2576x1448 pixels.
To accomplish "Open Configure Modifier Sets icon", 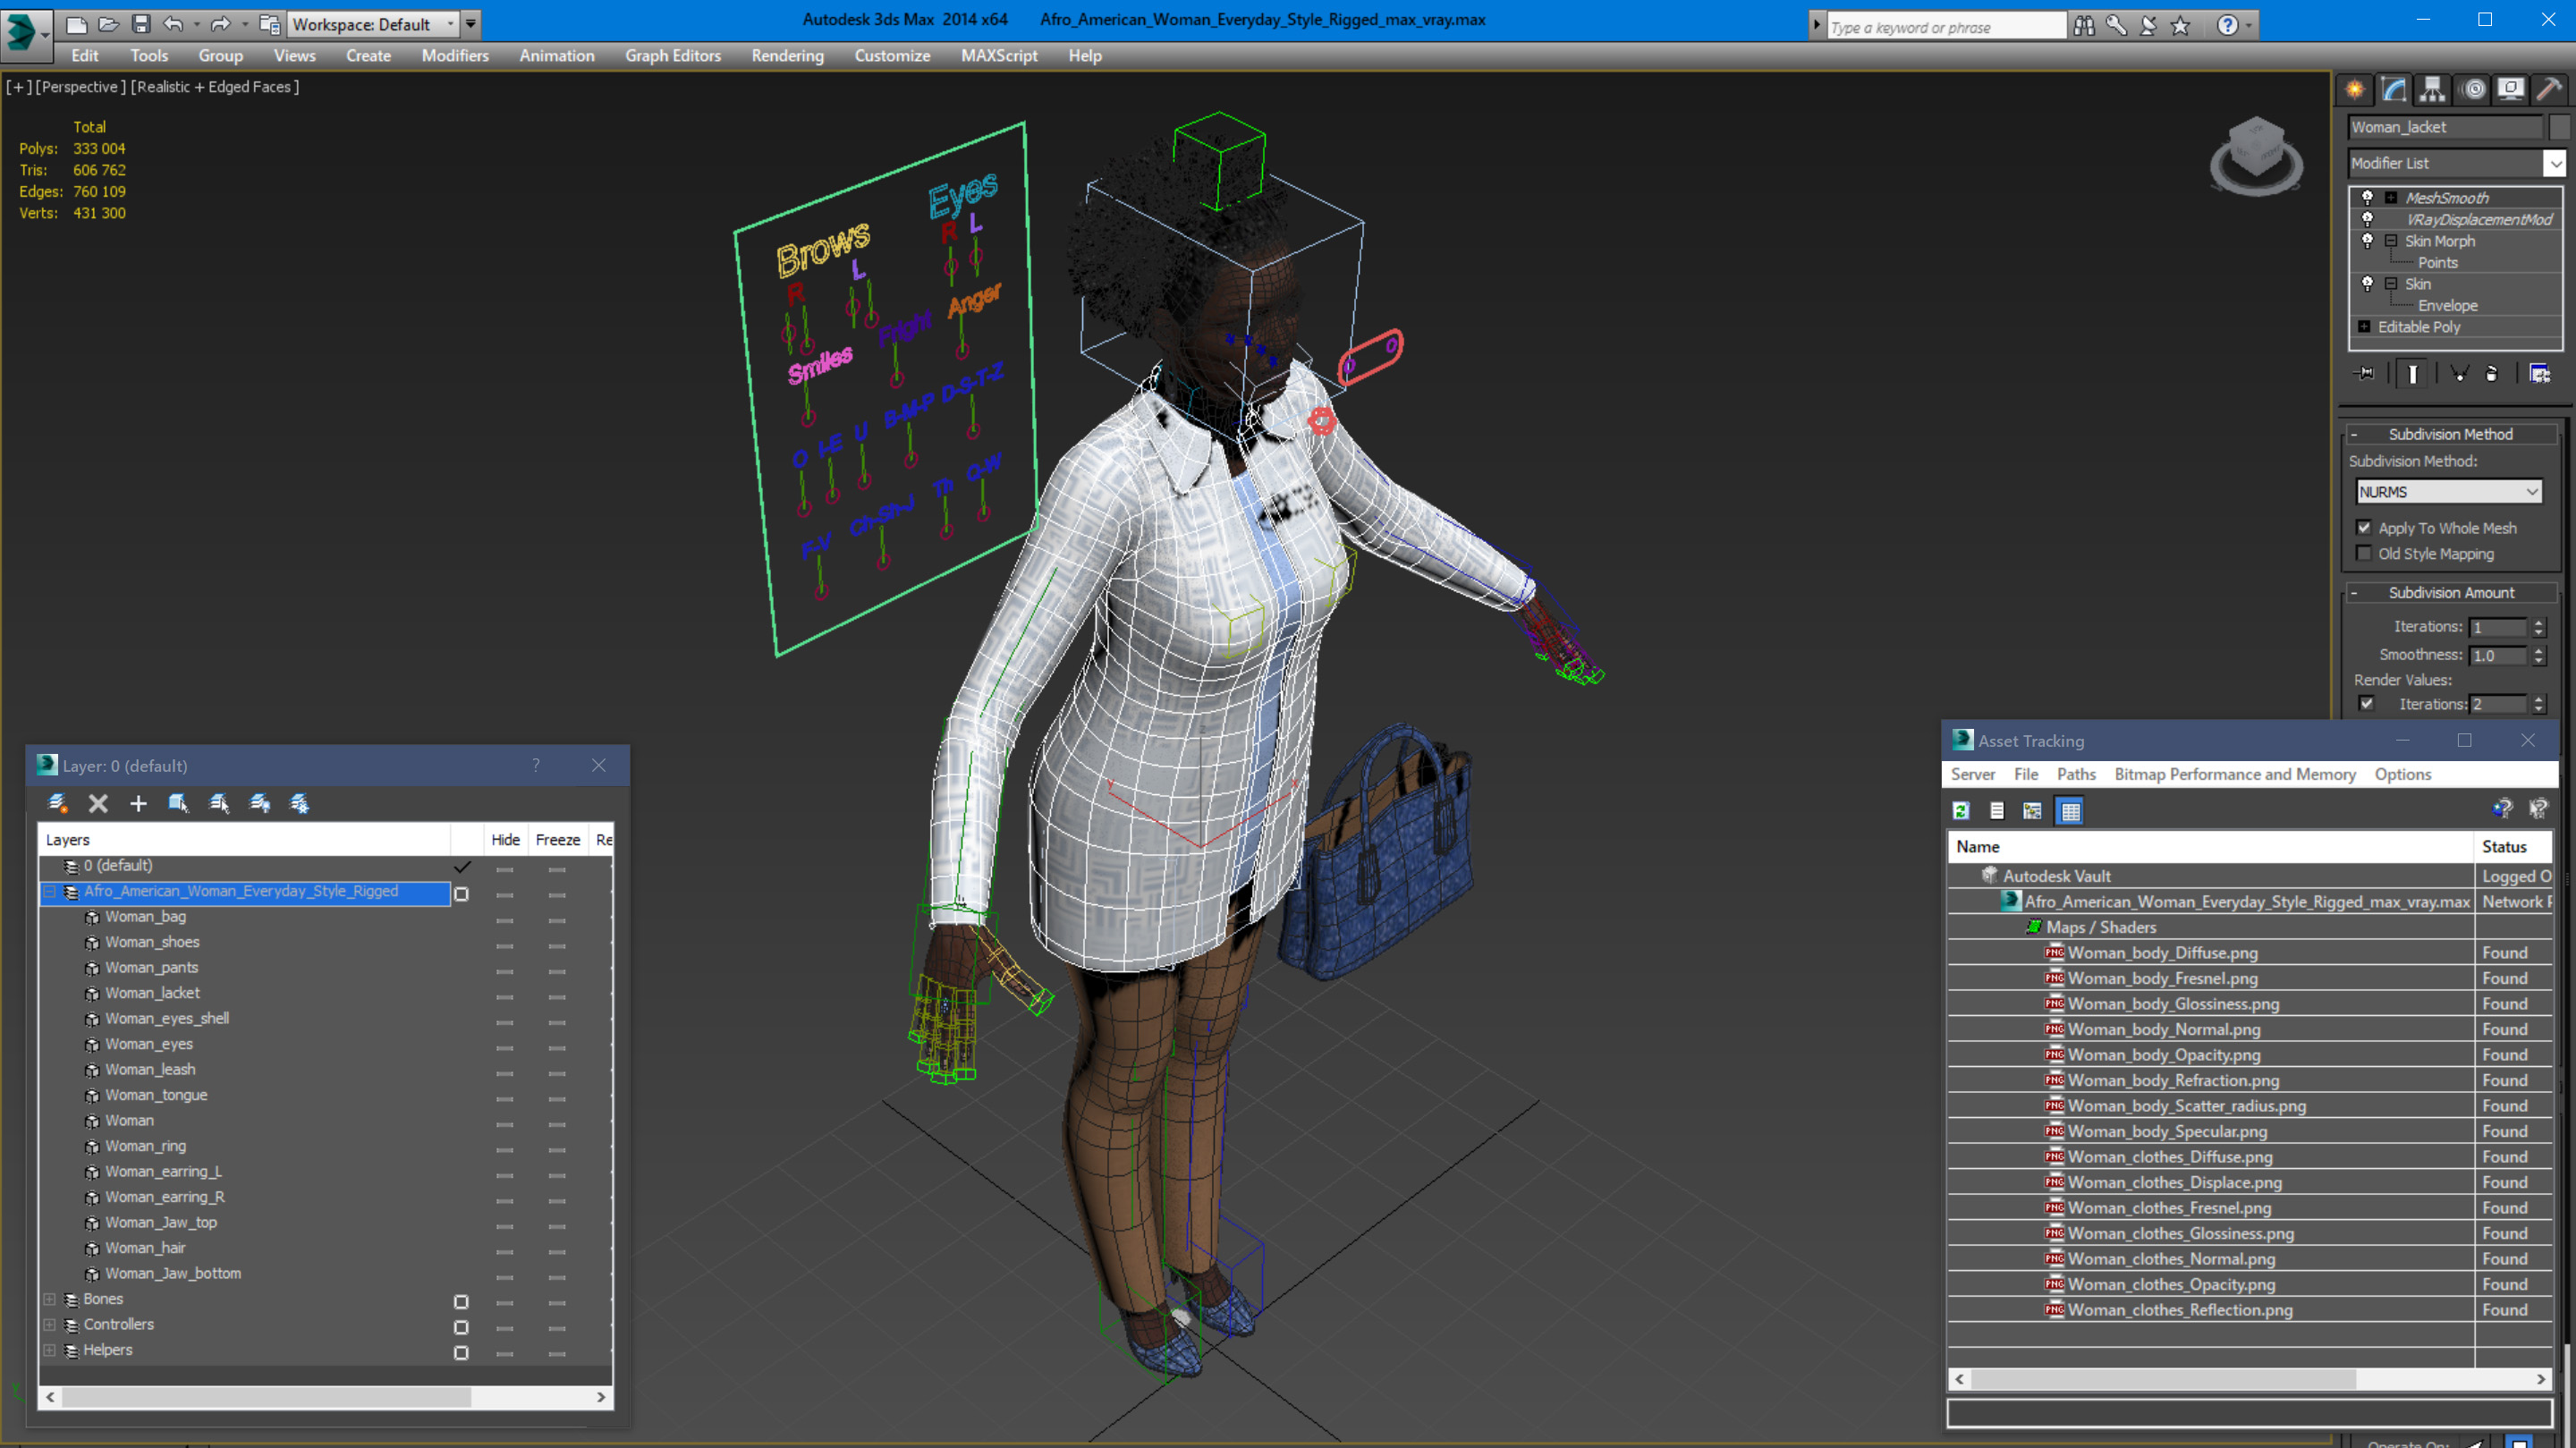I will tap(2540, 374).
